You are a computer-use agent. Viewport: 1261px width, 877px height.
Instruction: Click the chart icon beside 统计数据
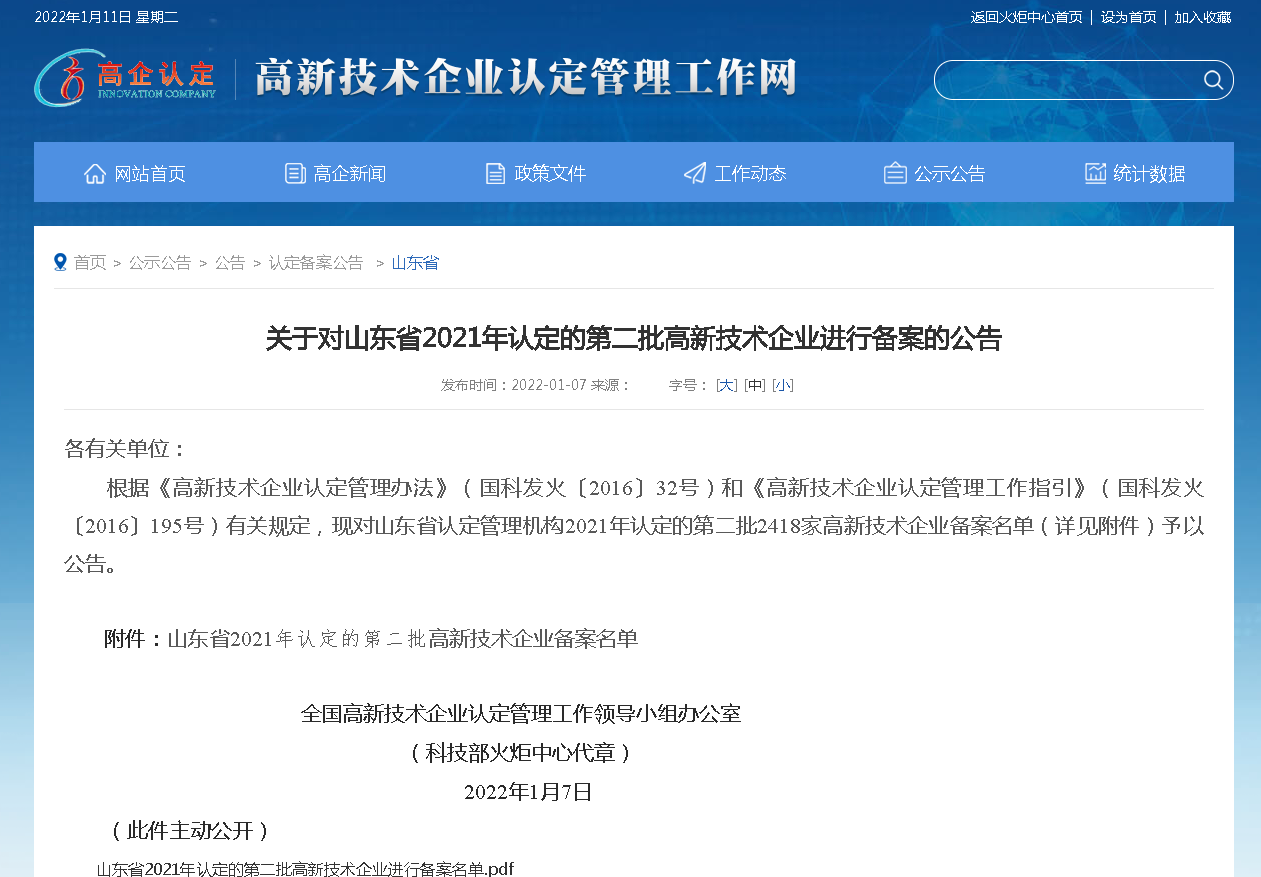tap(1095, 173)
